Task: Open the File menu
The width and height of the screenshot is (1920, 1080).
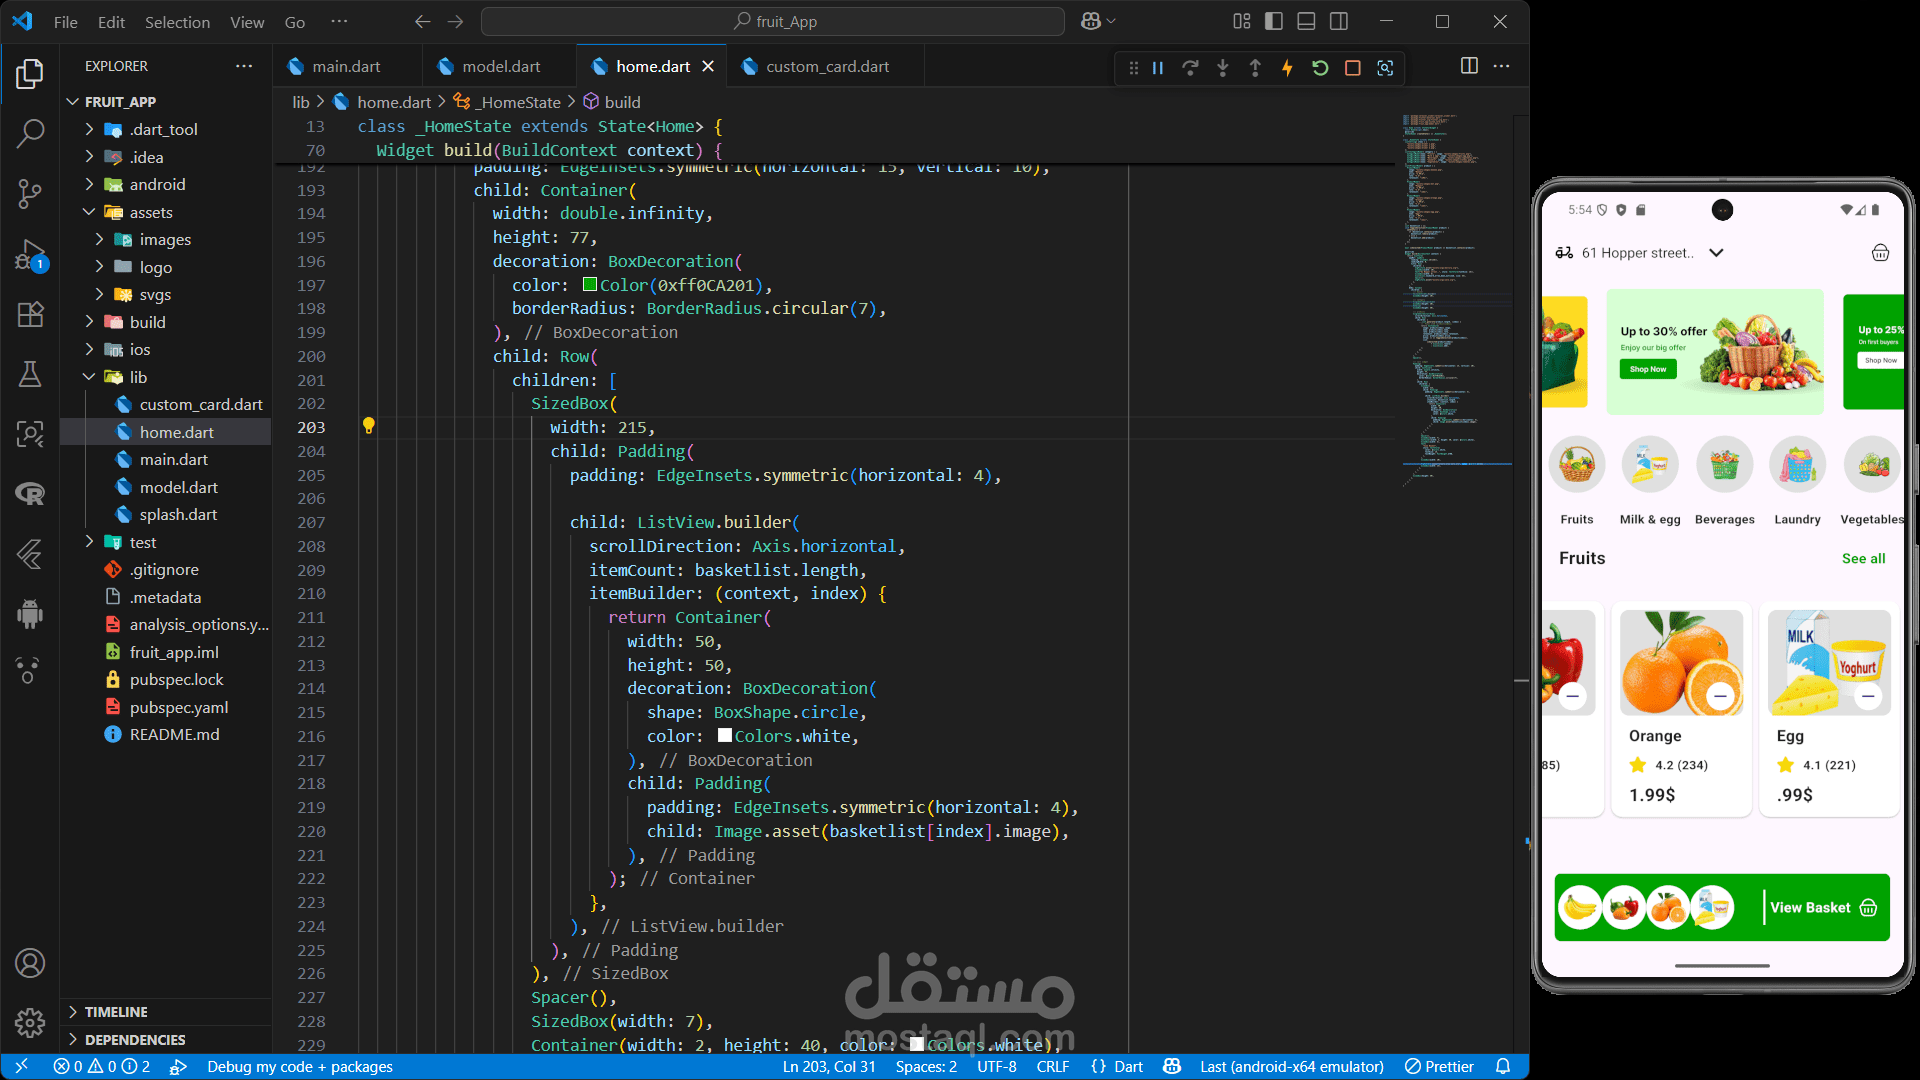Action: (65, 21)
